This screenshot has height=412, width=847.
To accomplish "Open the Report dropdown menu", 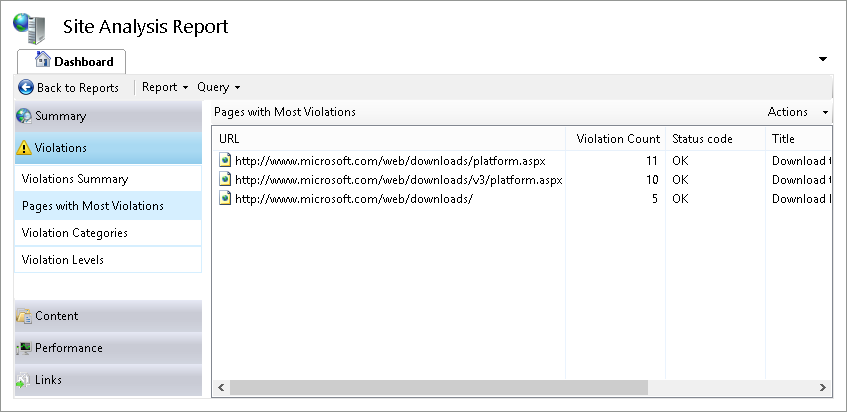I will pyautogui.click(x=165, y=88).
